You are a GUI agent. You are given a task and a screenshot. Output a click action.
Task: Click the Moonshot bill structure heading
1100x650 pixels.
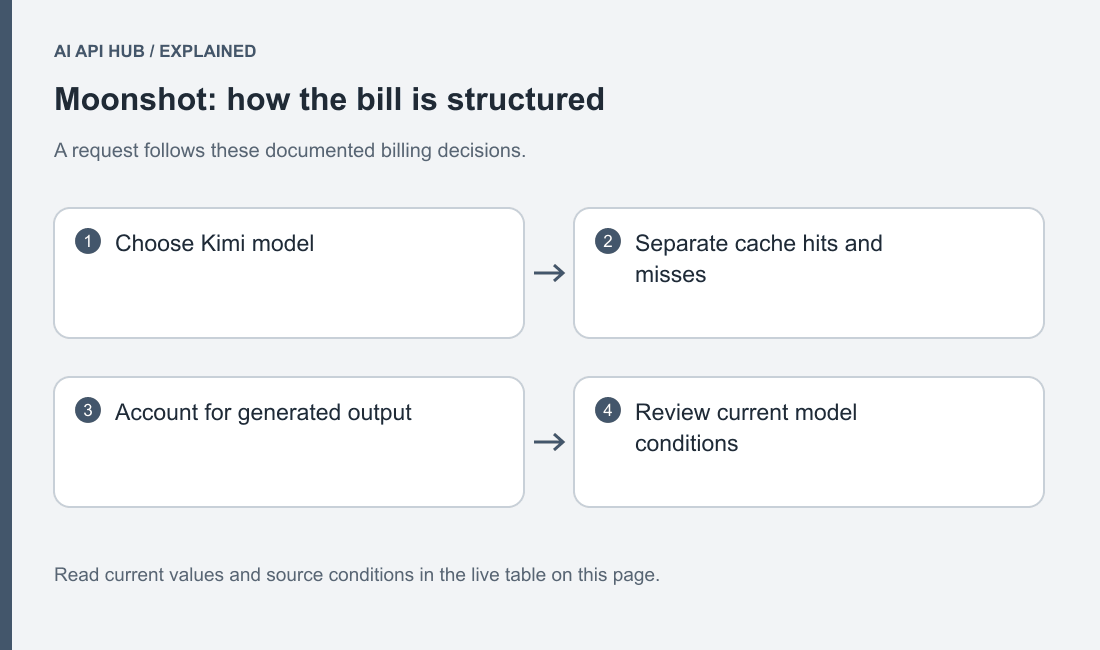pyautogui.click(x=329, y=99)
